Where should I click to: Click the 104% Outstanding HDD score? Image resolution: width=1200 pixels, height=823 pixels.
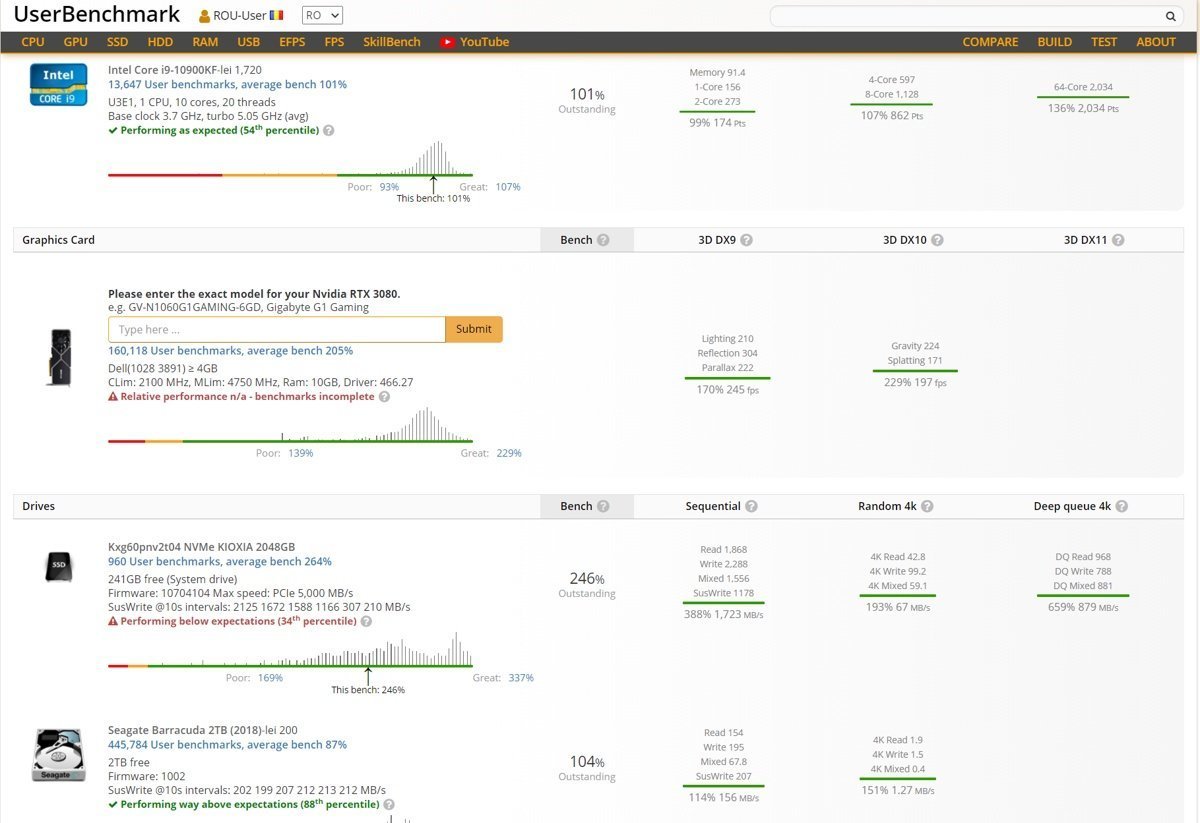pos(587,767)
